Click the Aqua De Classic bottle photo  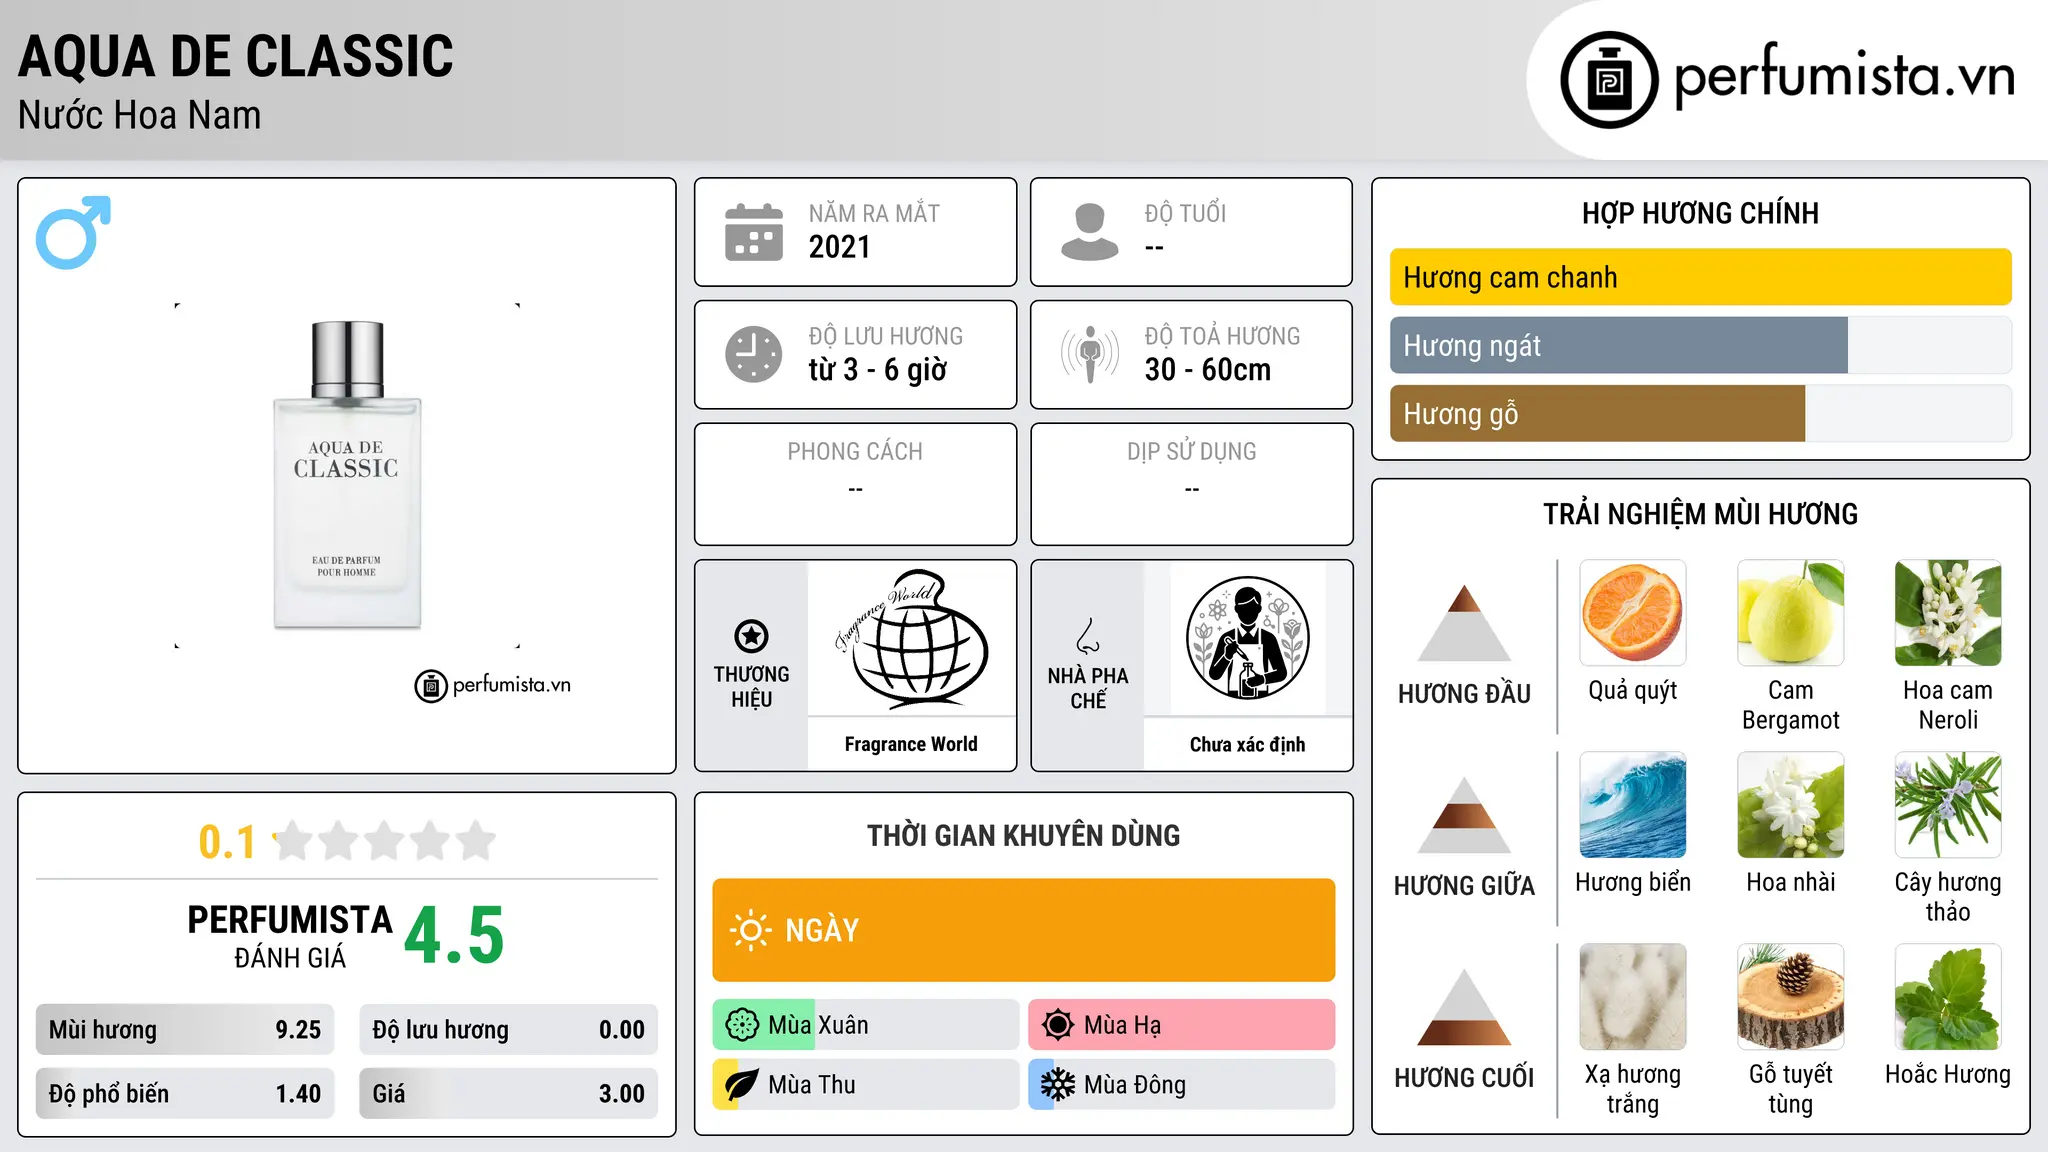pos(347,475)
